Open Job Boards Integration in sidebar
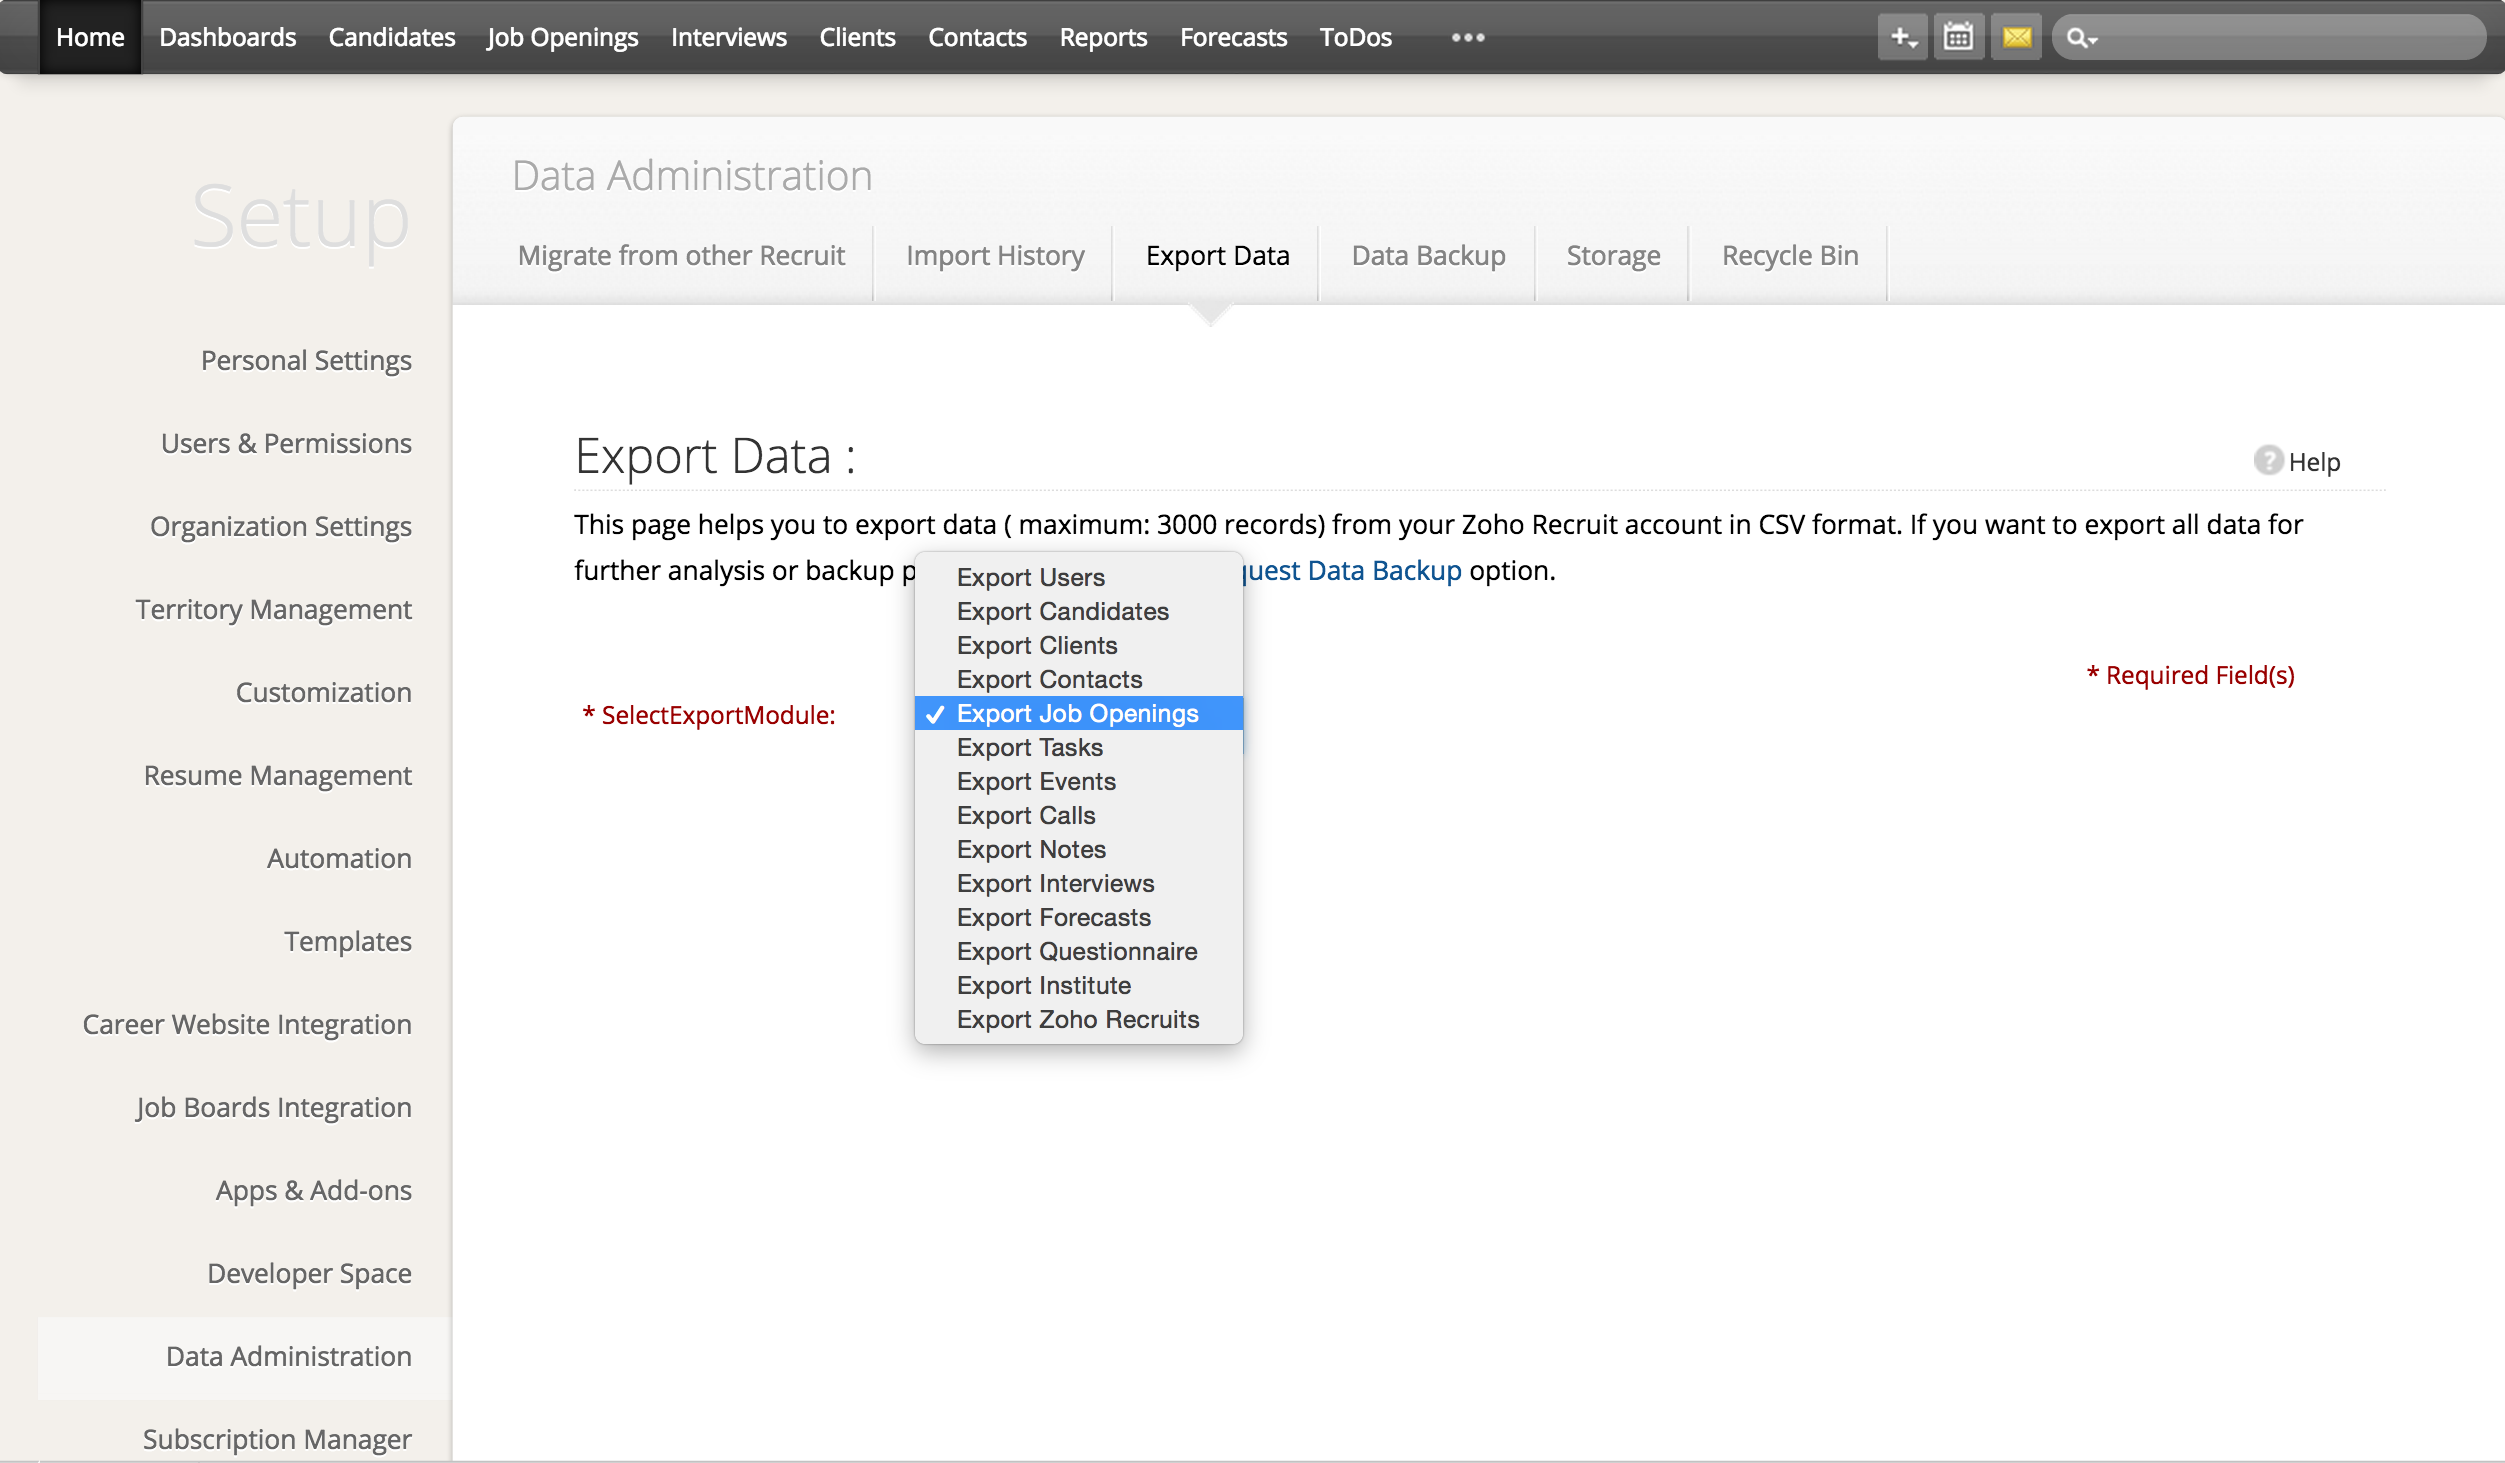2505x1463 pixels. pyautogui.click(x=273, y=1107)
